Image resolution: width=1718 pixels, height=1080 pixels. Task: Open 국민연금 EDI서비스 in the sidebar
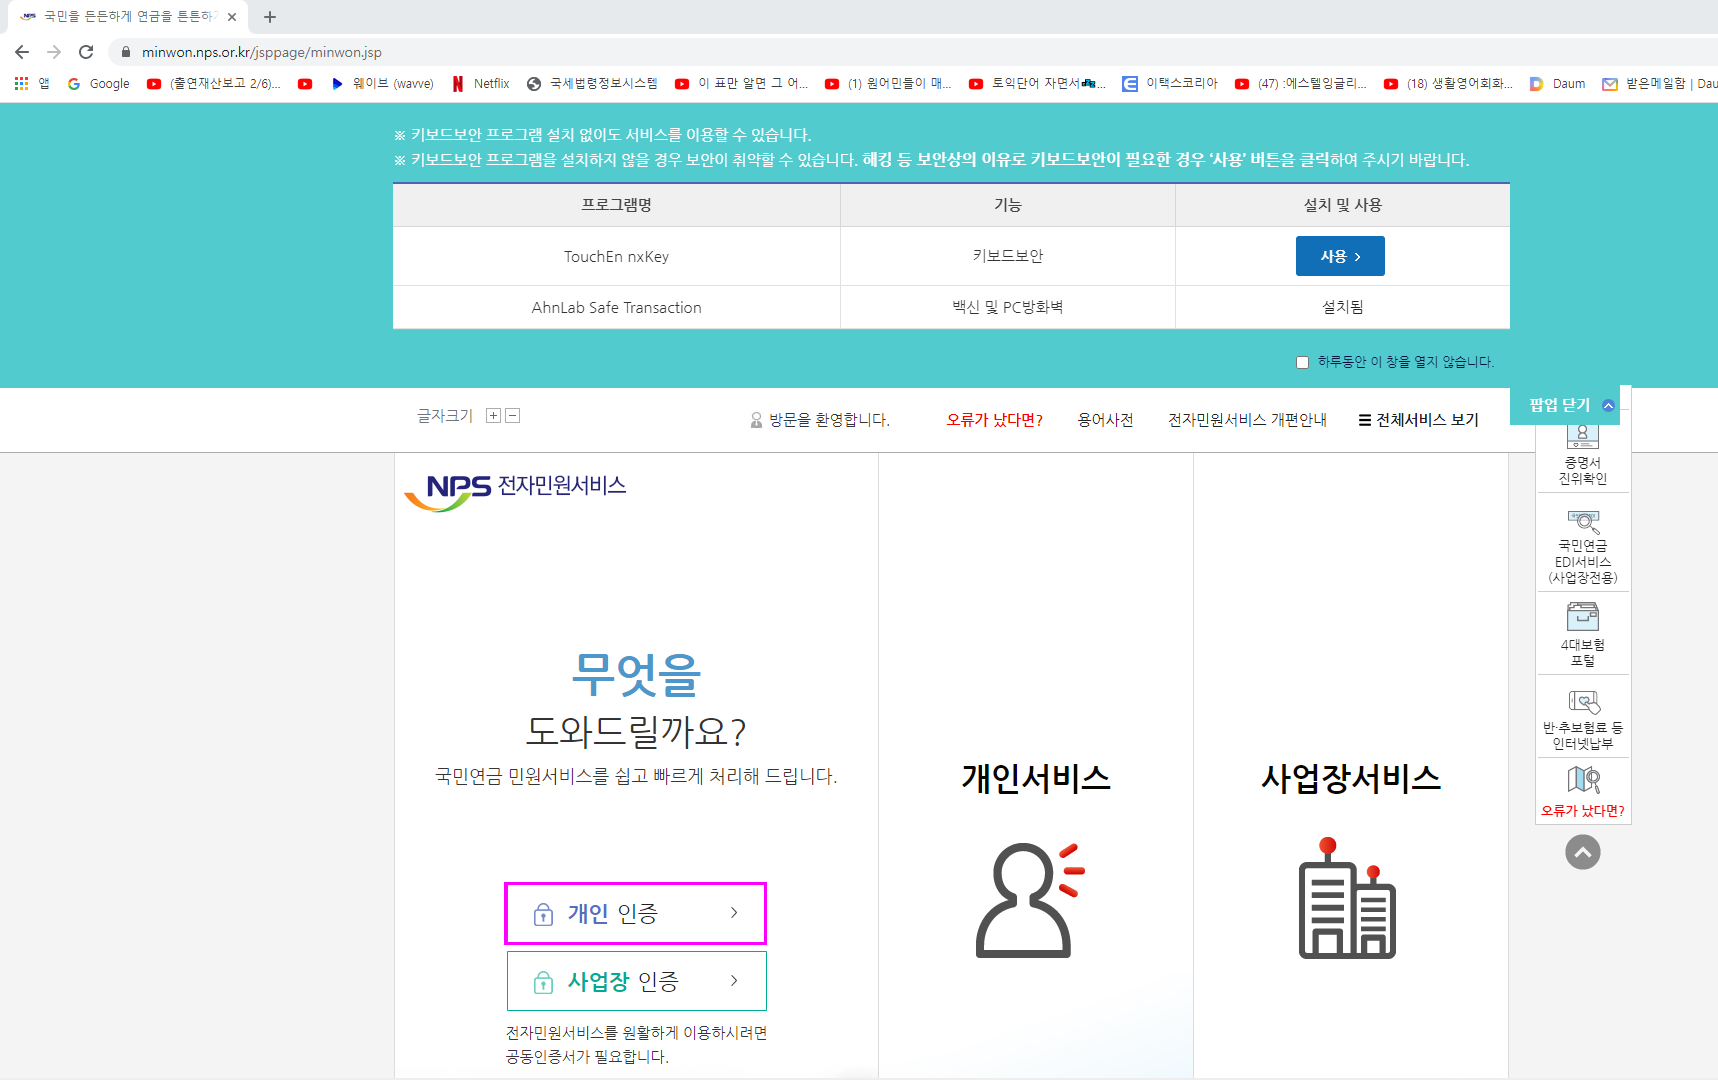(1583, 546)
